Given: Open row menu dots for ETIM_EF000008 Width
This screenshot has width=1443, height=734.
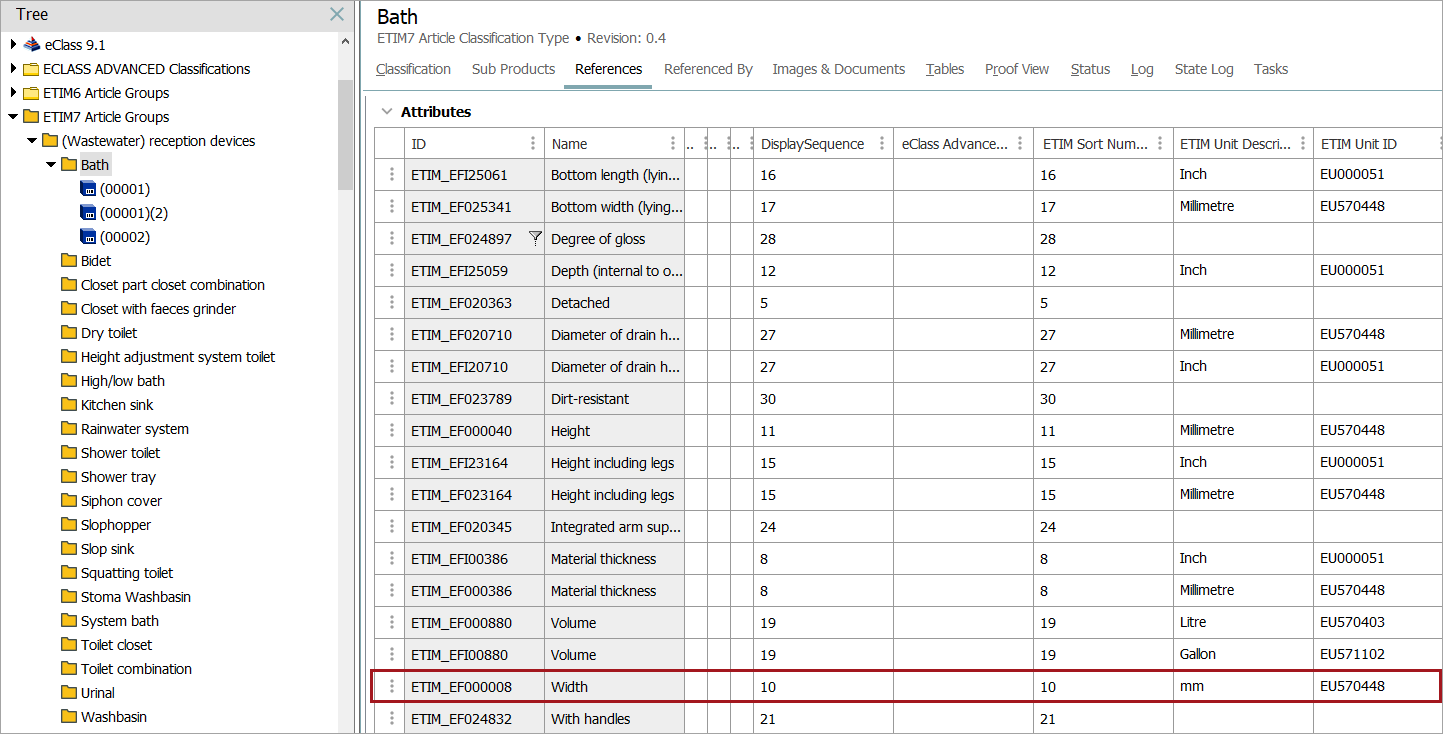Looking at the screenshot, I should [x=391, y=687].
